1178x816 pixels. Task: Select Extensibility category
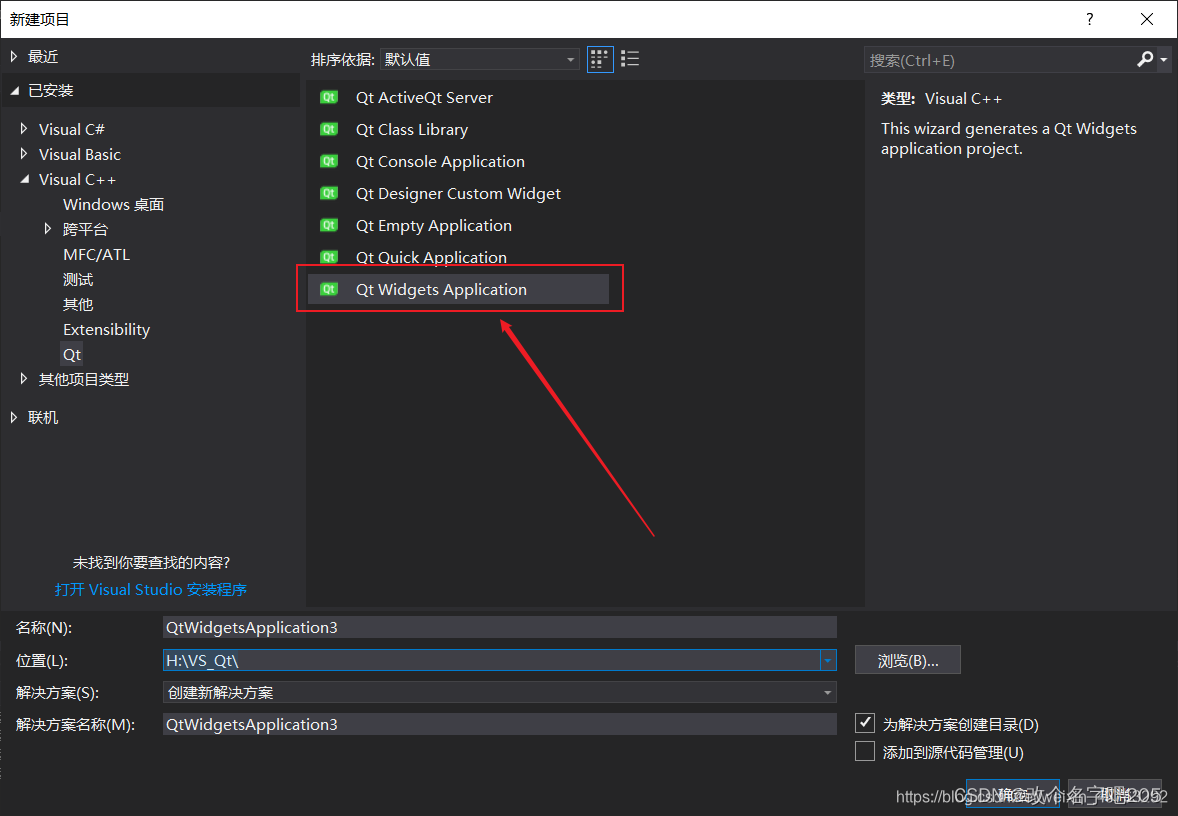[107, 330]
